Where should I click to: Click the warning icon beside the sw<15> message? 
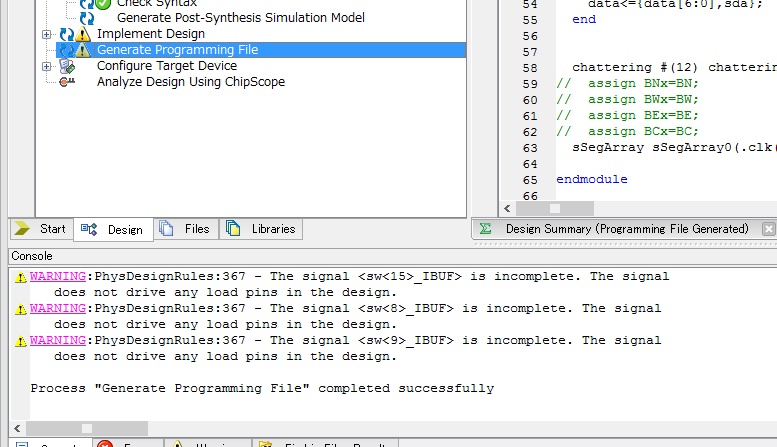(21, 277)
